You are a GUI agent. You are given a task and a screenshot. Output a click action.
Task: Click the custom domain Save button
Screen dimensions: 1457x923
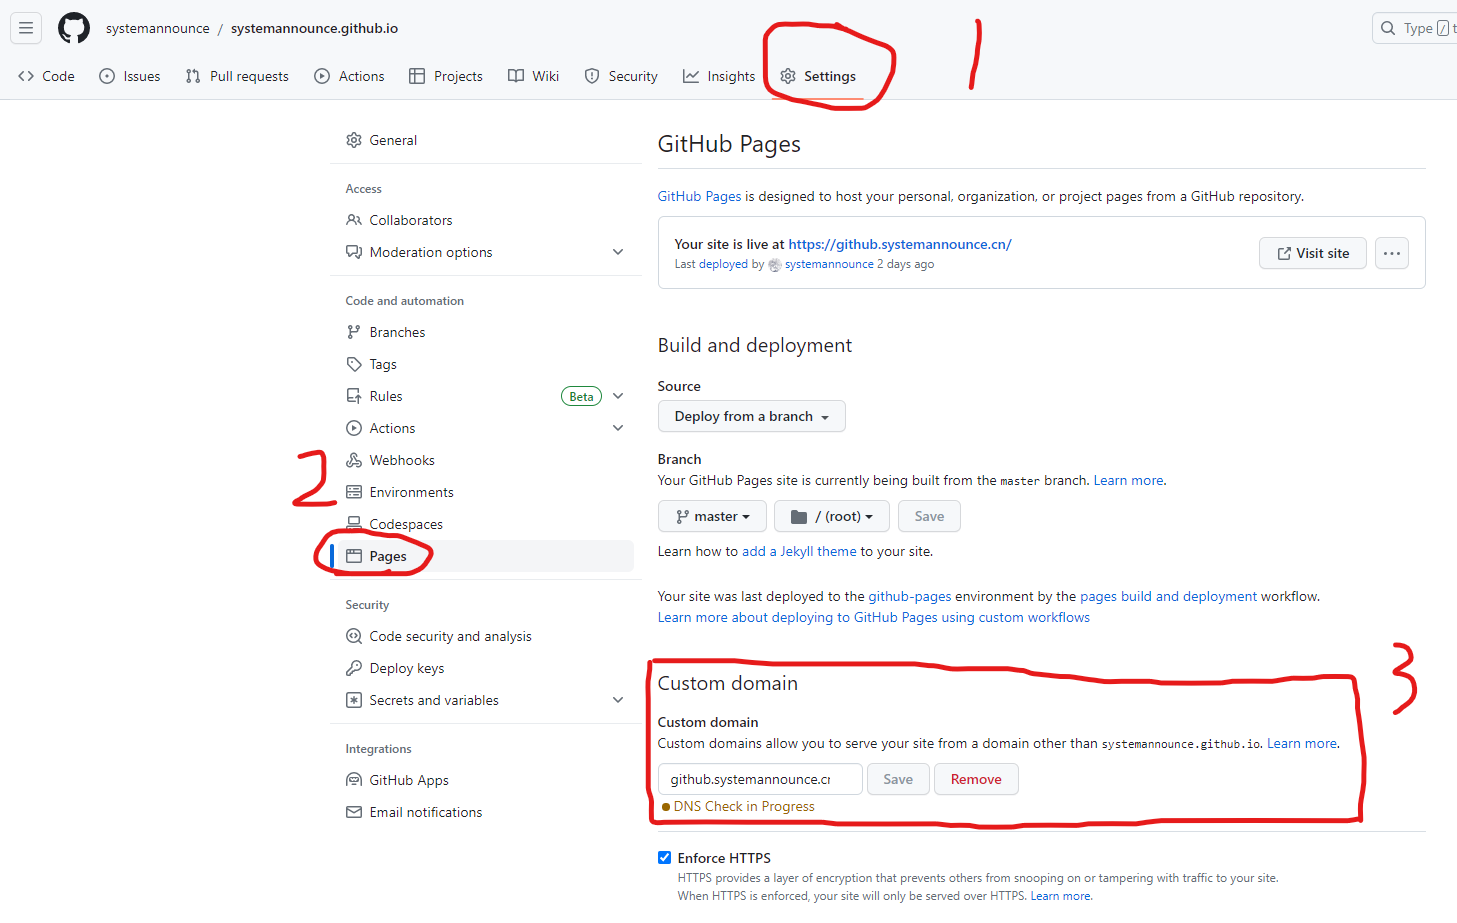pos(898,779)
